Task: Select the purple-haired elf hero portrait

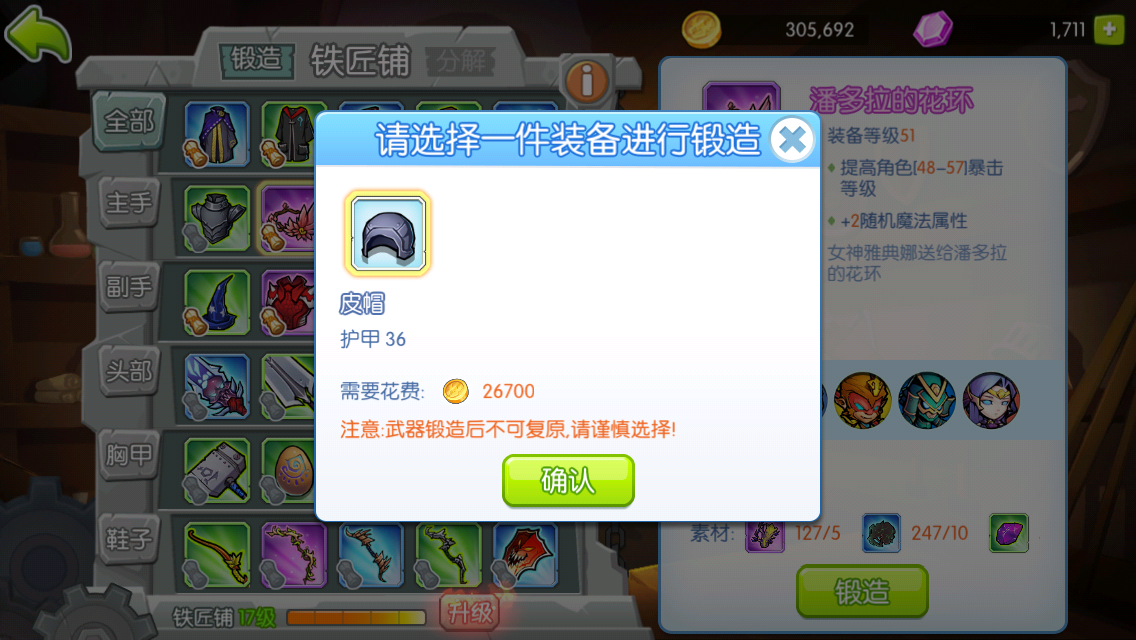Action: click(x=991, y=400)
